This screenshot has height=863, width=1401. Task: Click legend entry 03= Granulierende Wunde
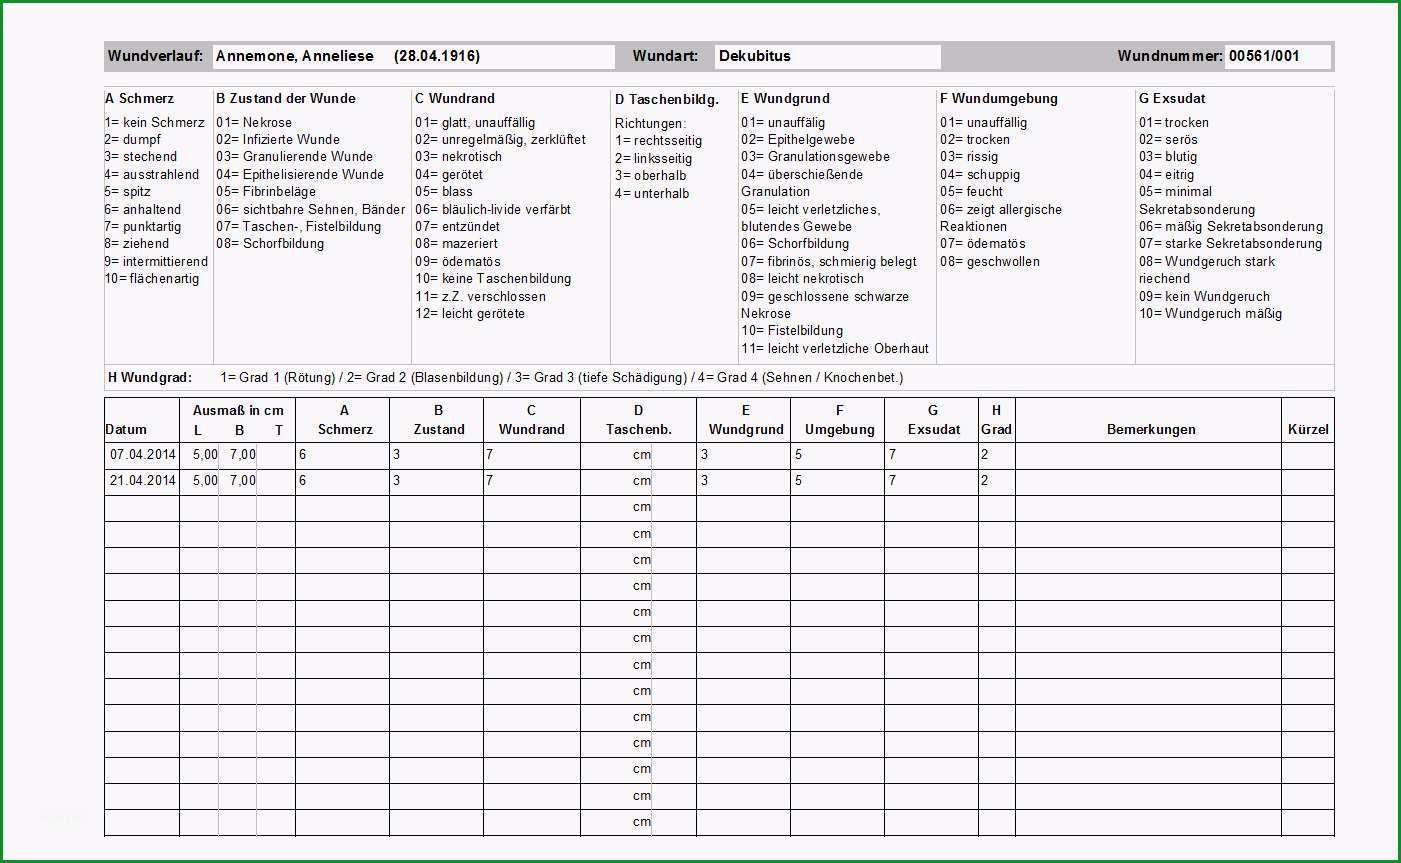tap(294, 157)
